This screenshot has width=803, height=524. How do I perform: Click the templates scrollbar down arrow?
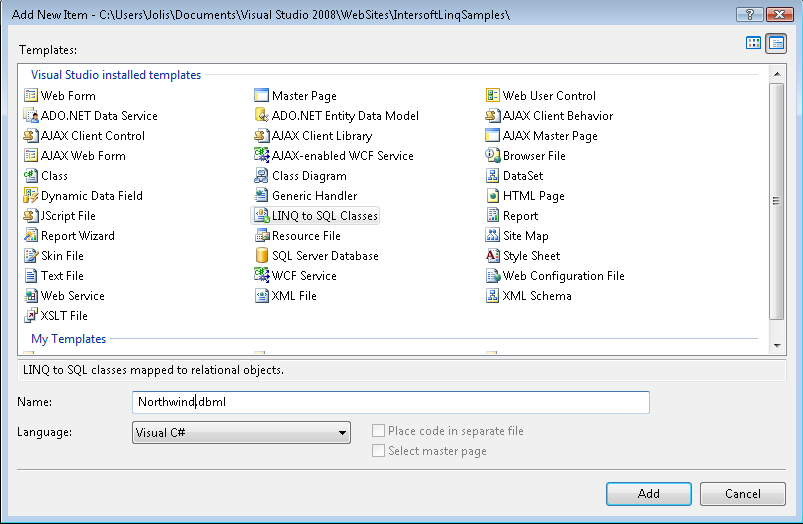[777, 346]
